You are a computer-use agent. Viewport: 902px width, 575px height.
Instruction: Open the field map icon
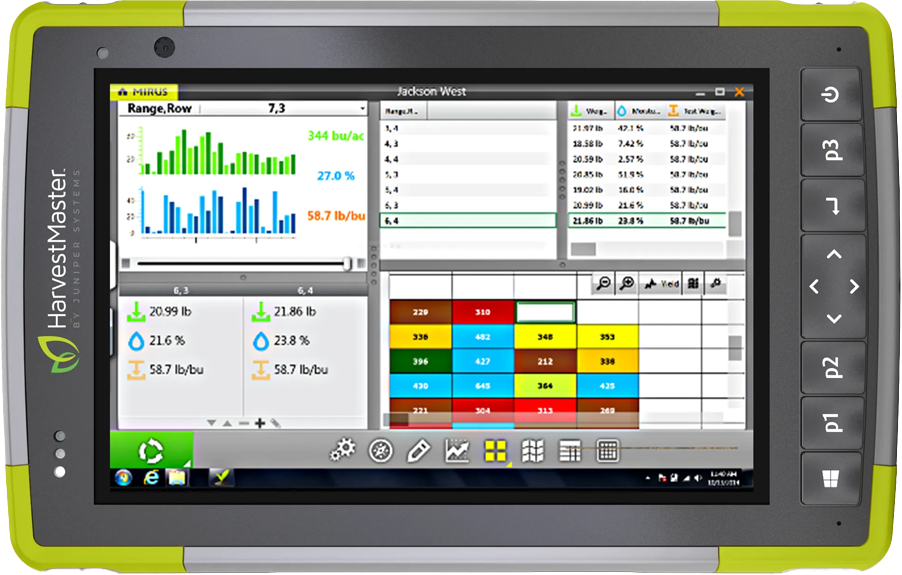click(x=532, y=451)
